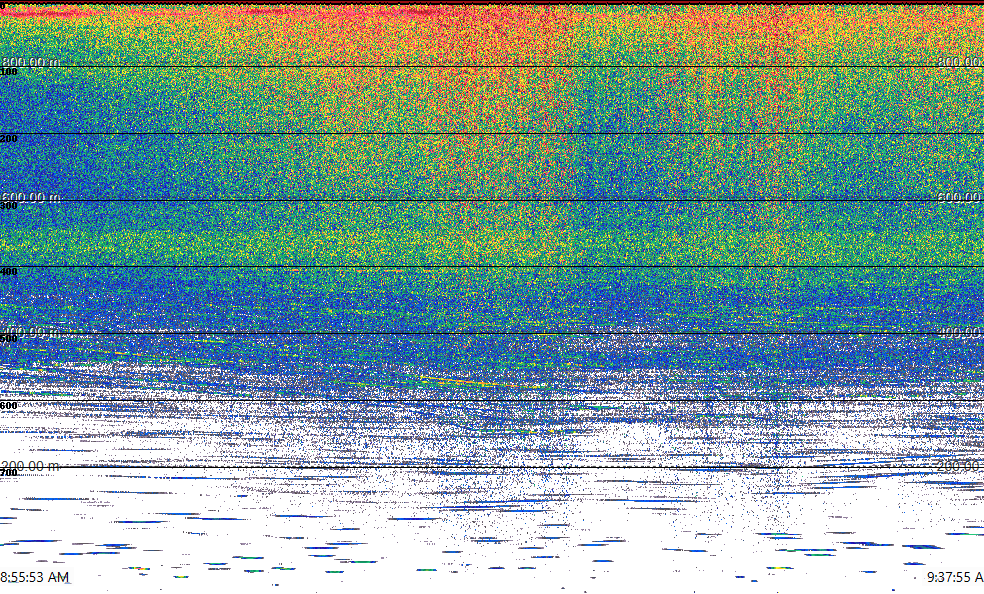Viewport: 984px width, 594px height.
Task: Click the 8:55:53 AM start timestamp
Action: pos(35,577)
